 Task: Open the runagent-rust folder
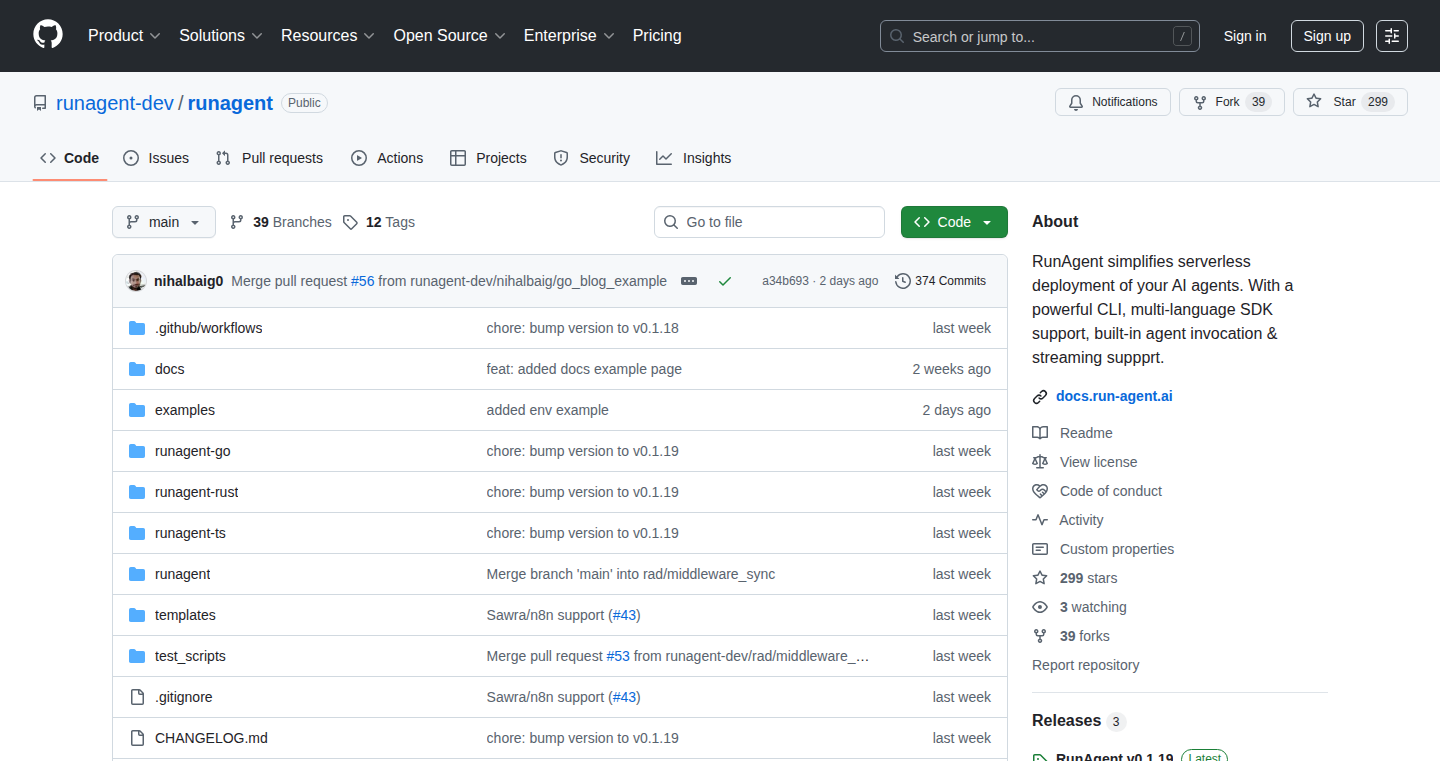pyautogui.click(x=197, y=492)
